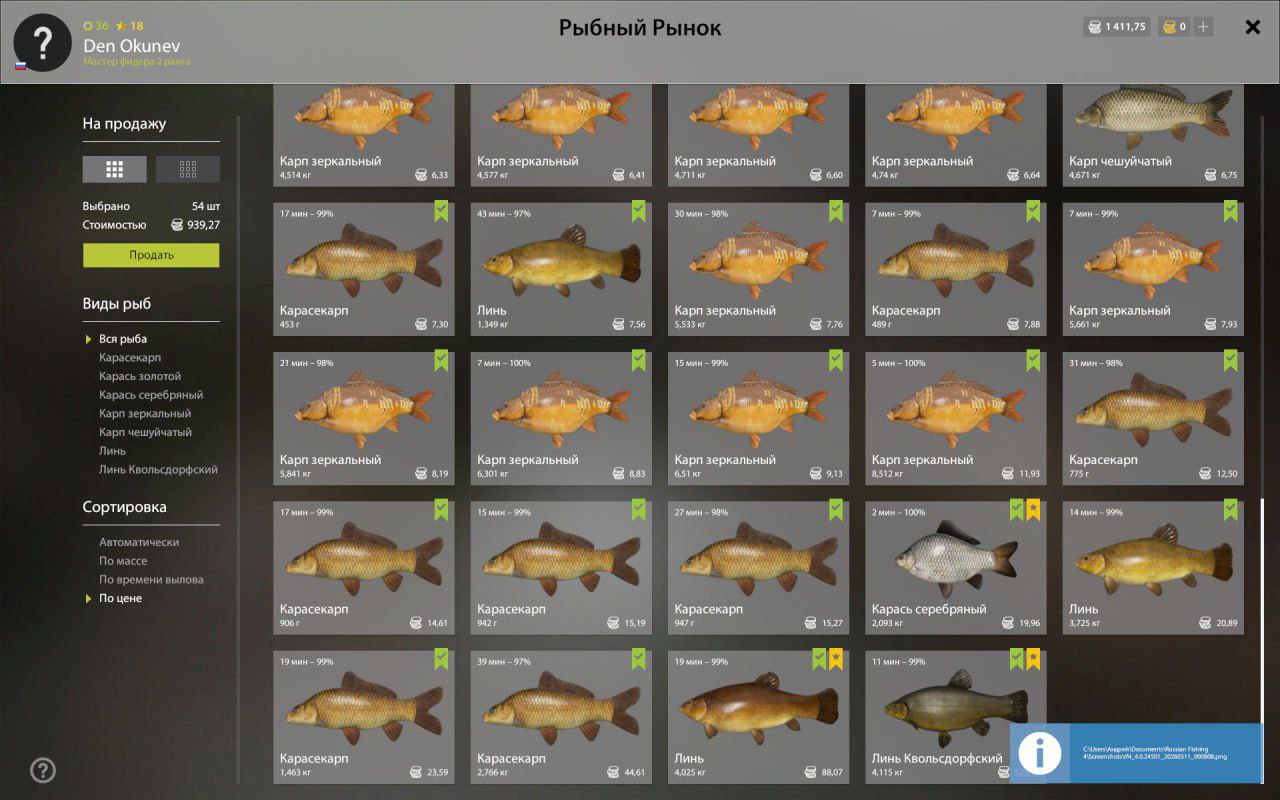Viewport: 1280px width, 800px height.
Task: Sort by По времени вылова
Action: pyautogui.click(x=151, y=580)
